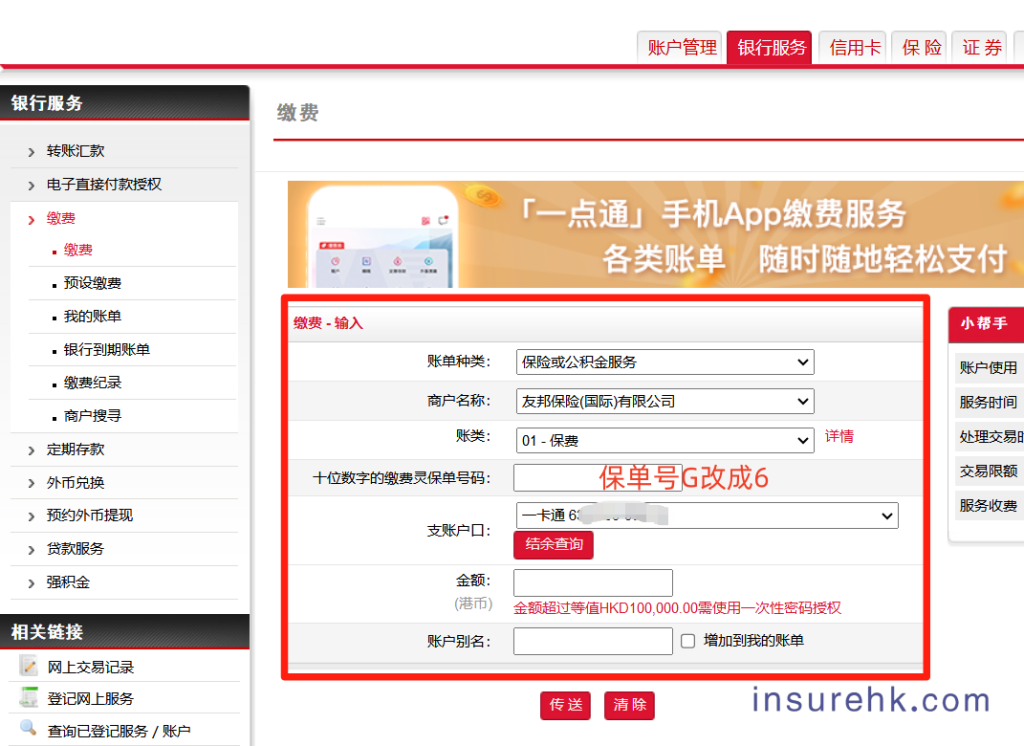
Task: Click the 清除 clear button
Action: (629, 705)
